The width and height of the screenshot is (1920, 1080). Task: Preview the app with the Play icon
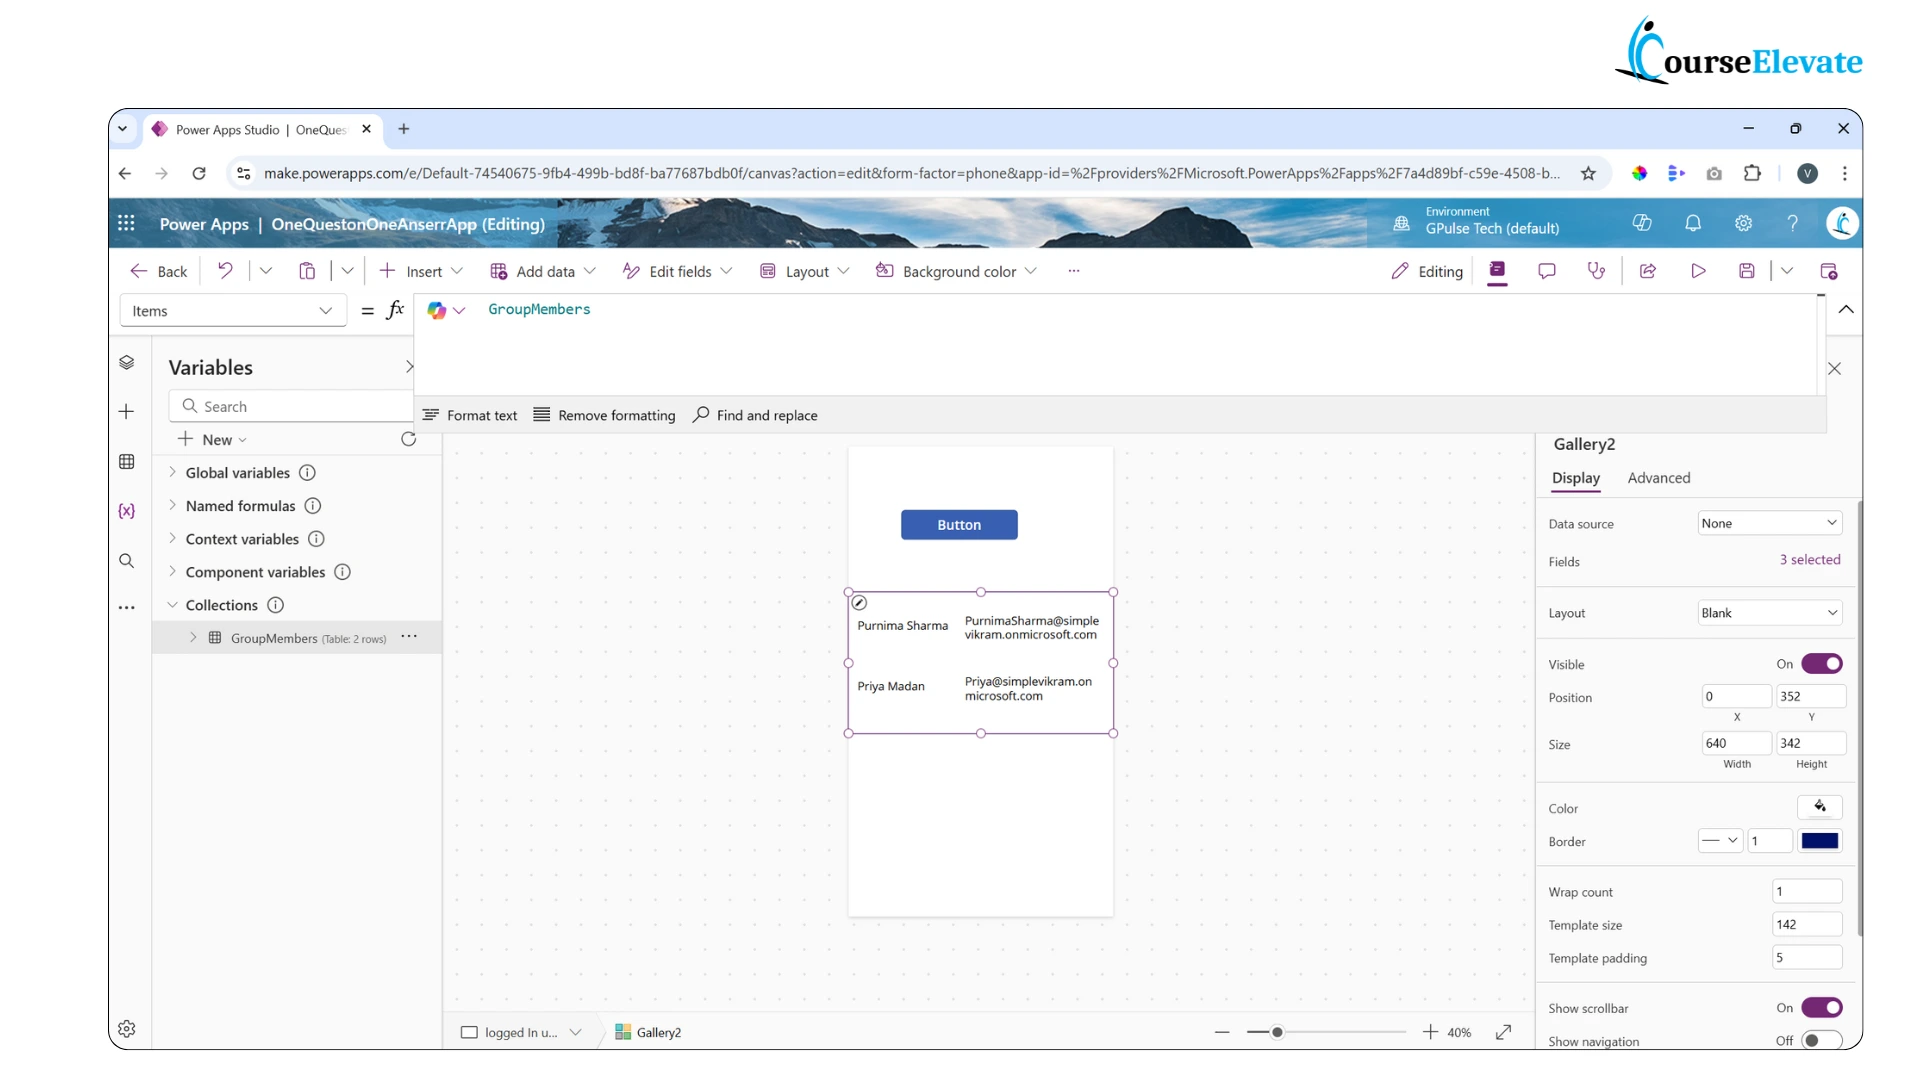tap(1698, 271)
